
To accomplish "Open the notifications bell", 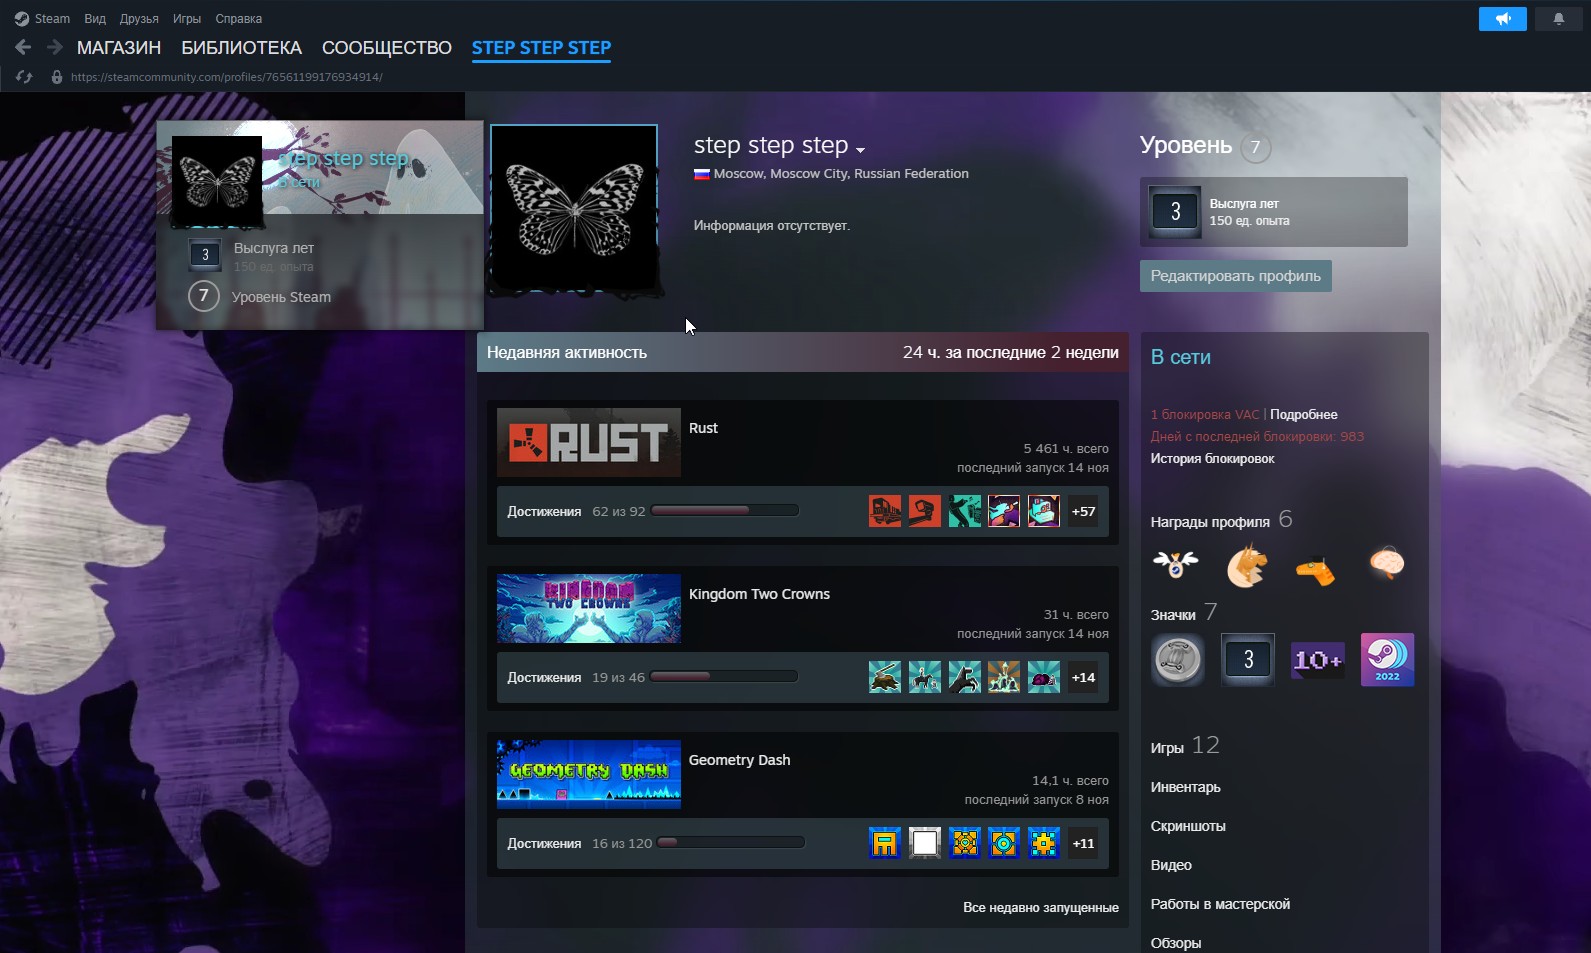I will coord(1558,18).
